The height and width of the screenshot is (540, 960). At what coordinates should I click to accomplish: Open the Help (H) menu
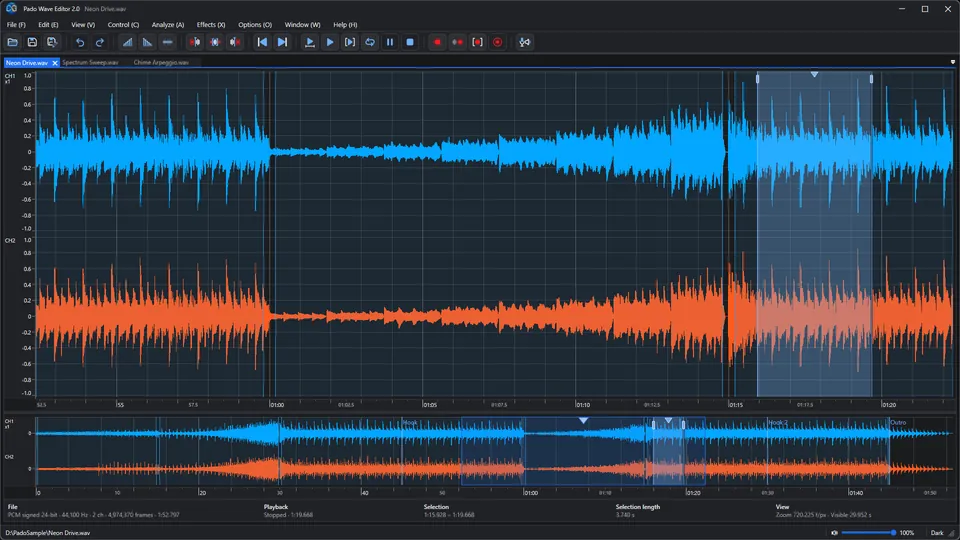pyautogui.click(x=345, y=25)
